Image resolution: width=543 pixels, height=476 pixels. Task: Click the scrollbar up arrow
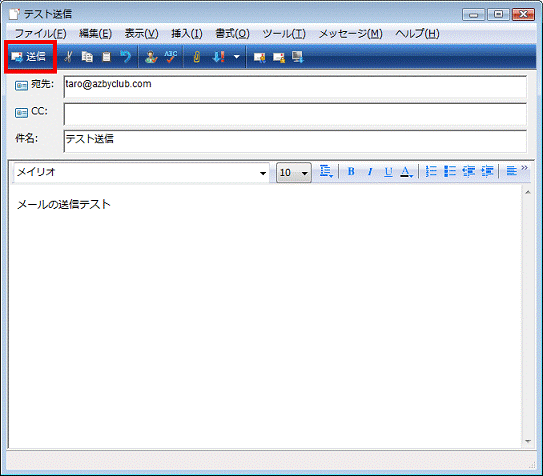click(528, 192)
